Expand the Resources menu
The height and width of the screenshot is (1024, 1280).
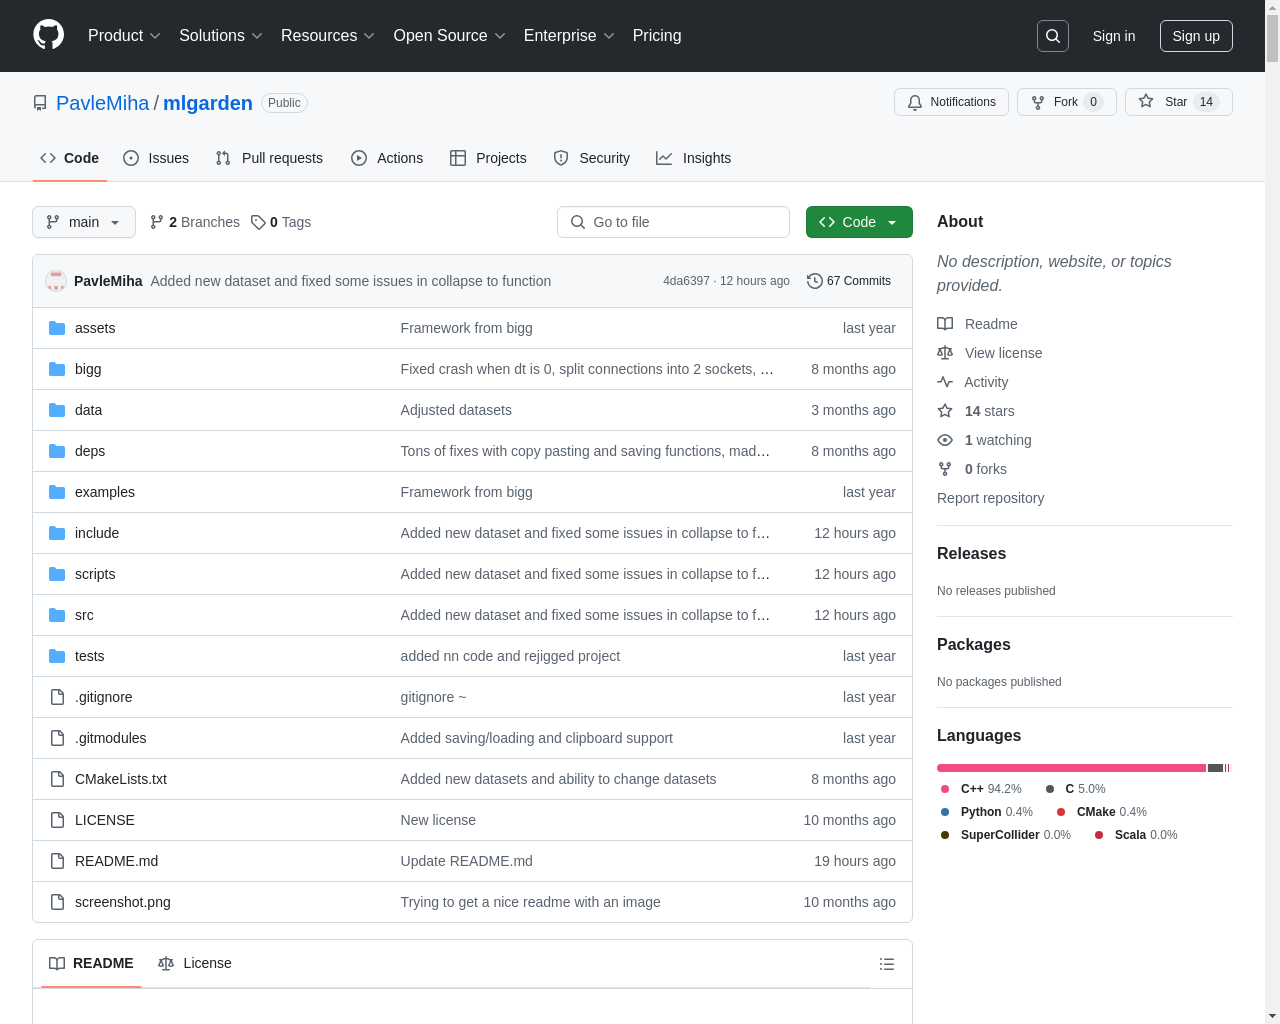click(x=328, y=36)
